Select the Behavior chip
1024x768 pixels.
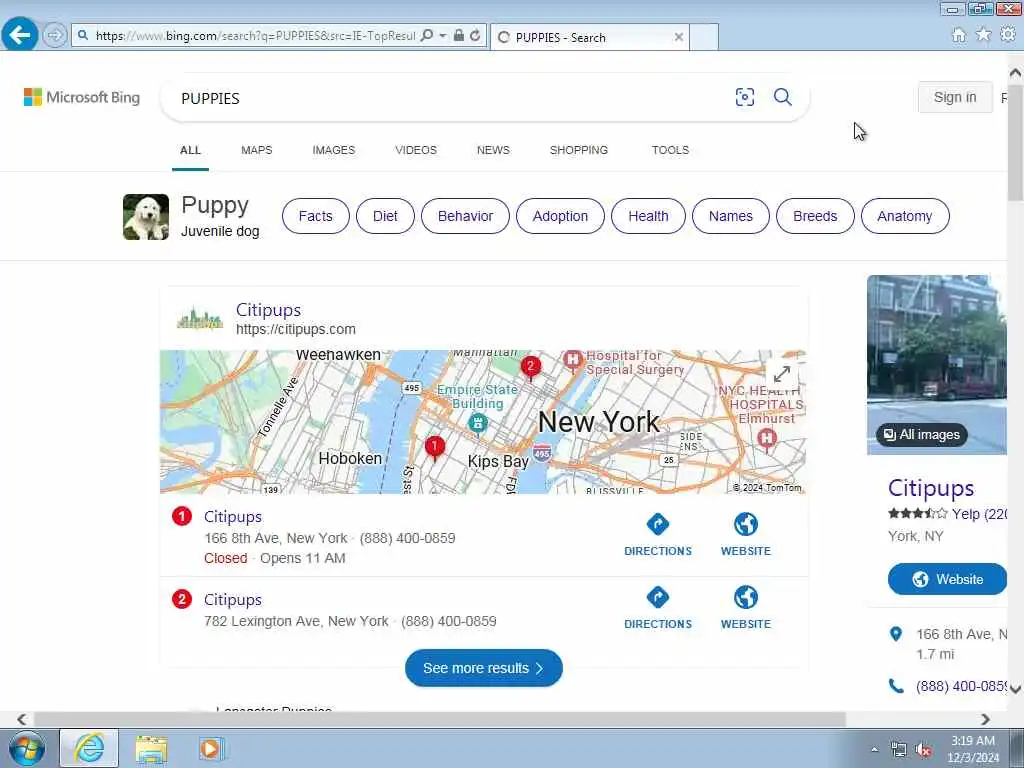coord(465,216)
